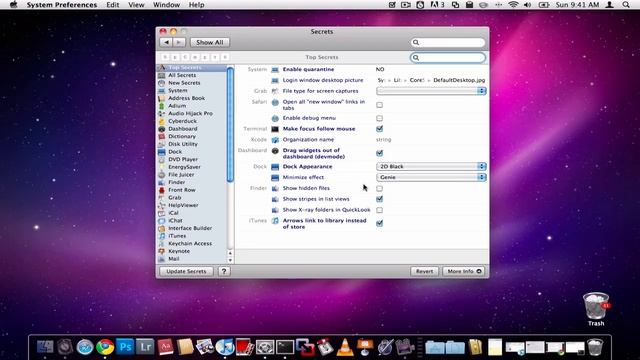Open the Keynote sidebar icon
Viewport: 640px width, 360px height.
click(162, 251)
